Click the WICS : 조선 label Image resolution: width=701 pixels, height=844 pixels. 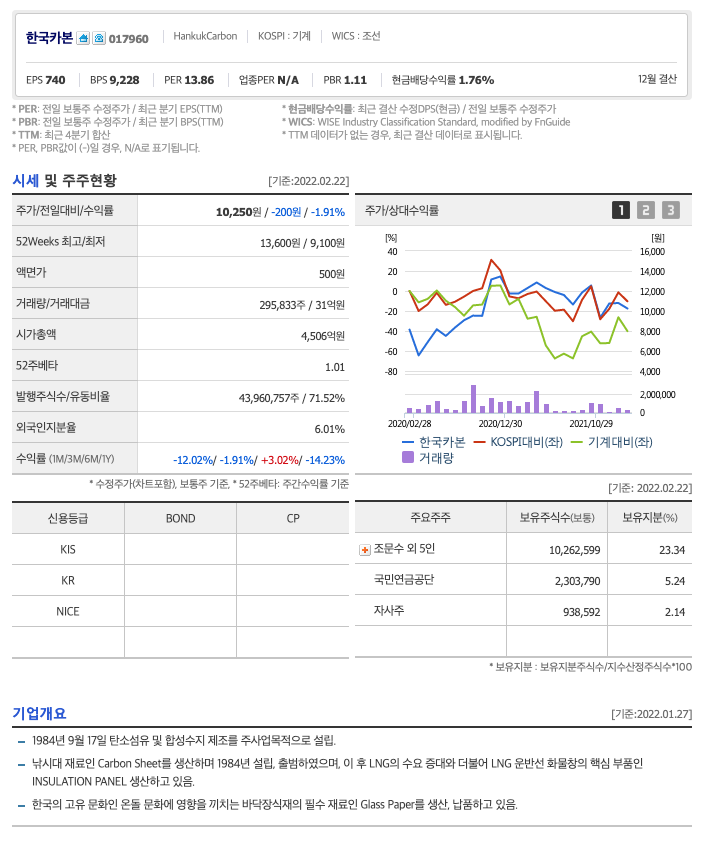point(356,36)
